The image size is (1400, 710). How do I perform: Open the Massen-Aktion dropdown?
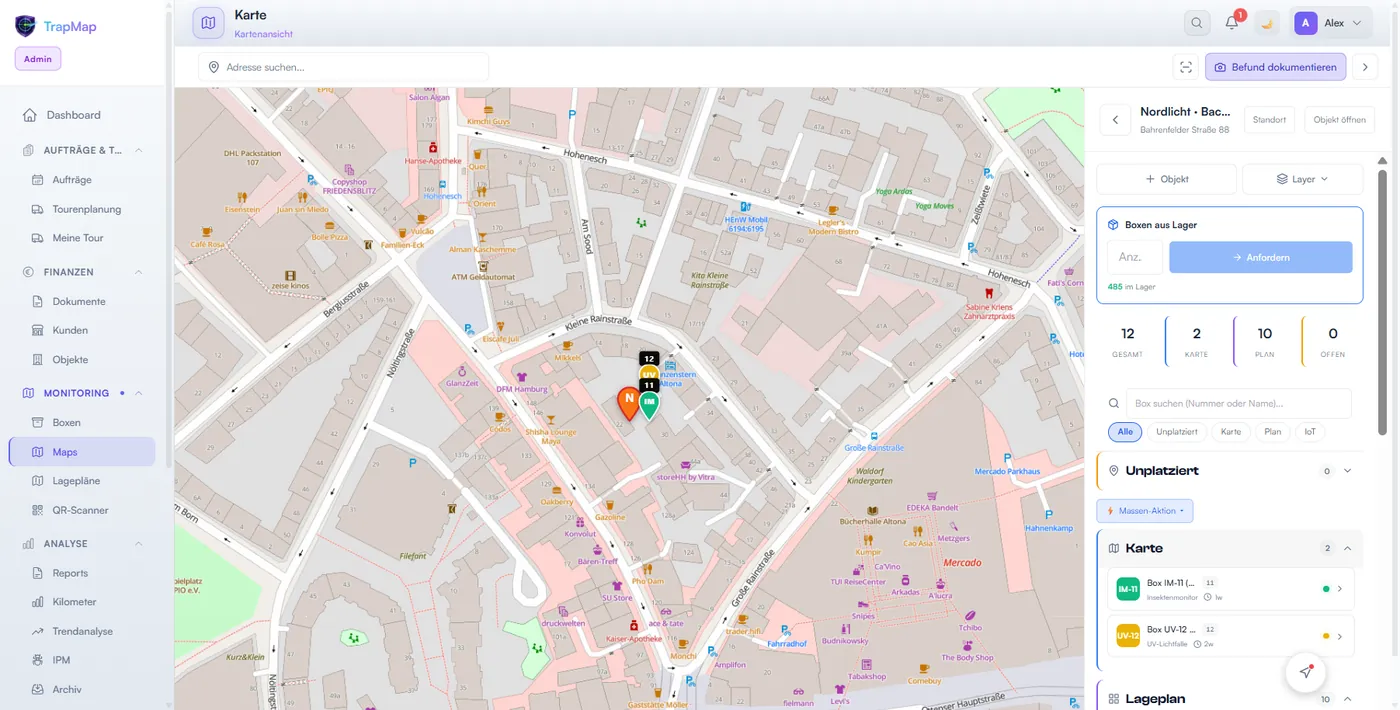[x=1145, y=511]
